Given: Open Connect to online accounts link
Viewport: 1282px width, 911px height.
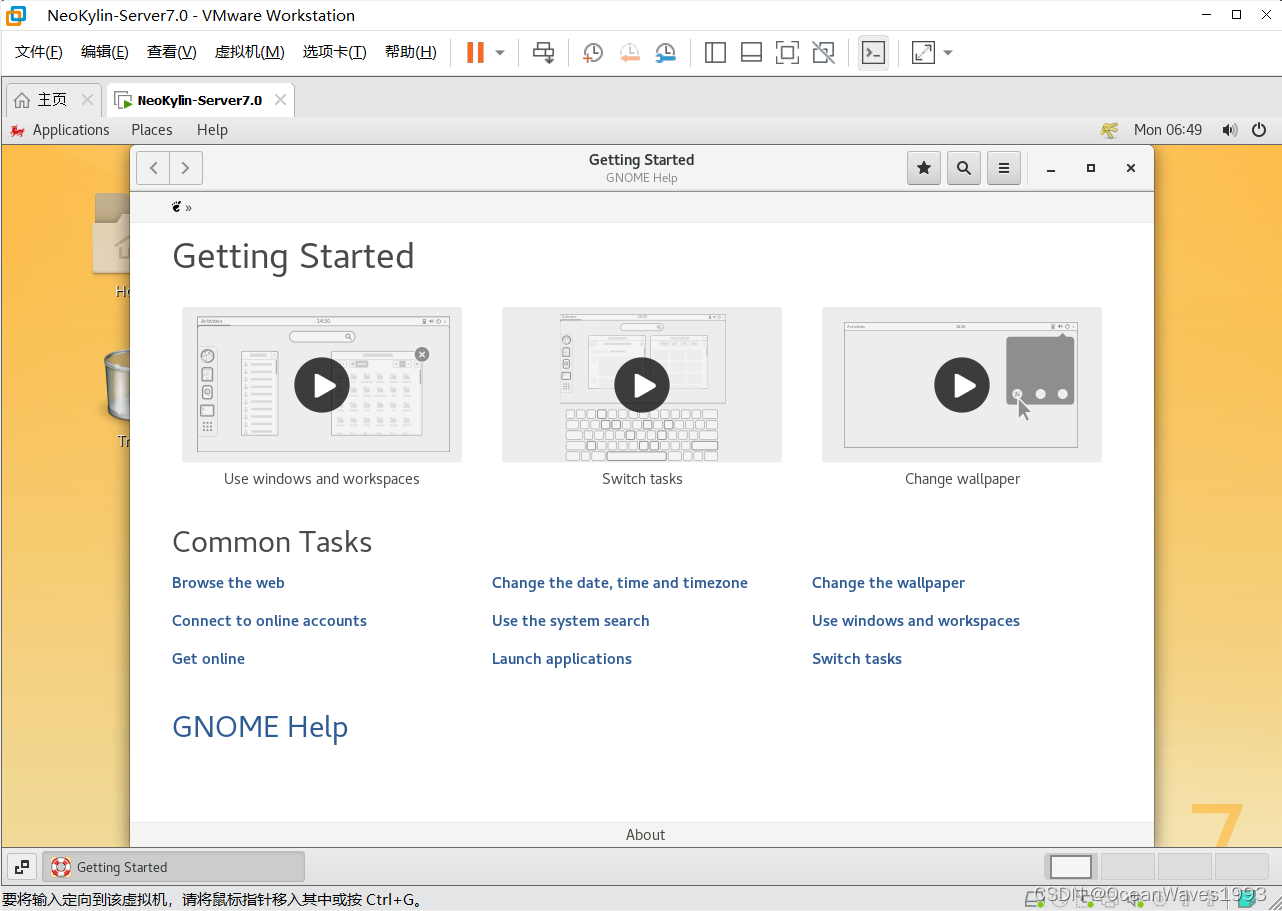Looking at the screenshot, I should pos(269,621).
